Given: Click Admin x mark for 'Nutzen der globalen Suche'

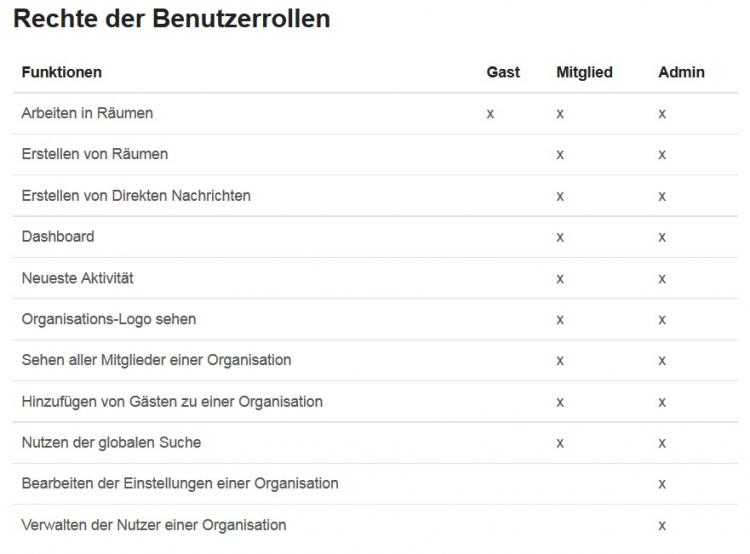Looking at the screenshot, I should click(662, 443).
